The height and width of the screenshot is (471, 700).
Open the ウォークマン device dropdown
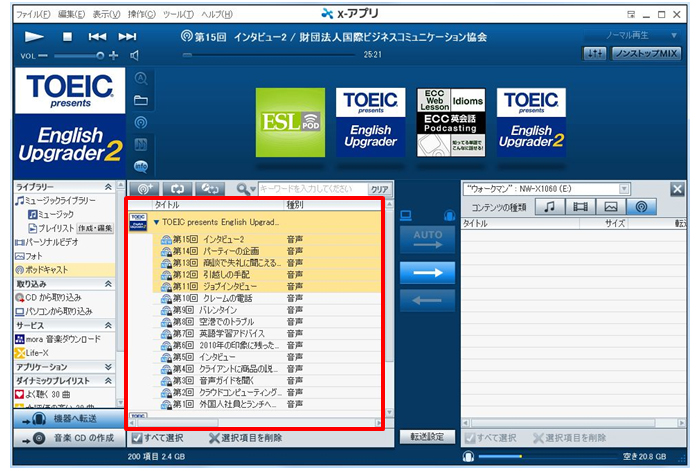pos(547,188)
